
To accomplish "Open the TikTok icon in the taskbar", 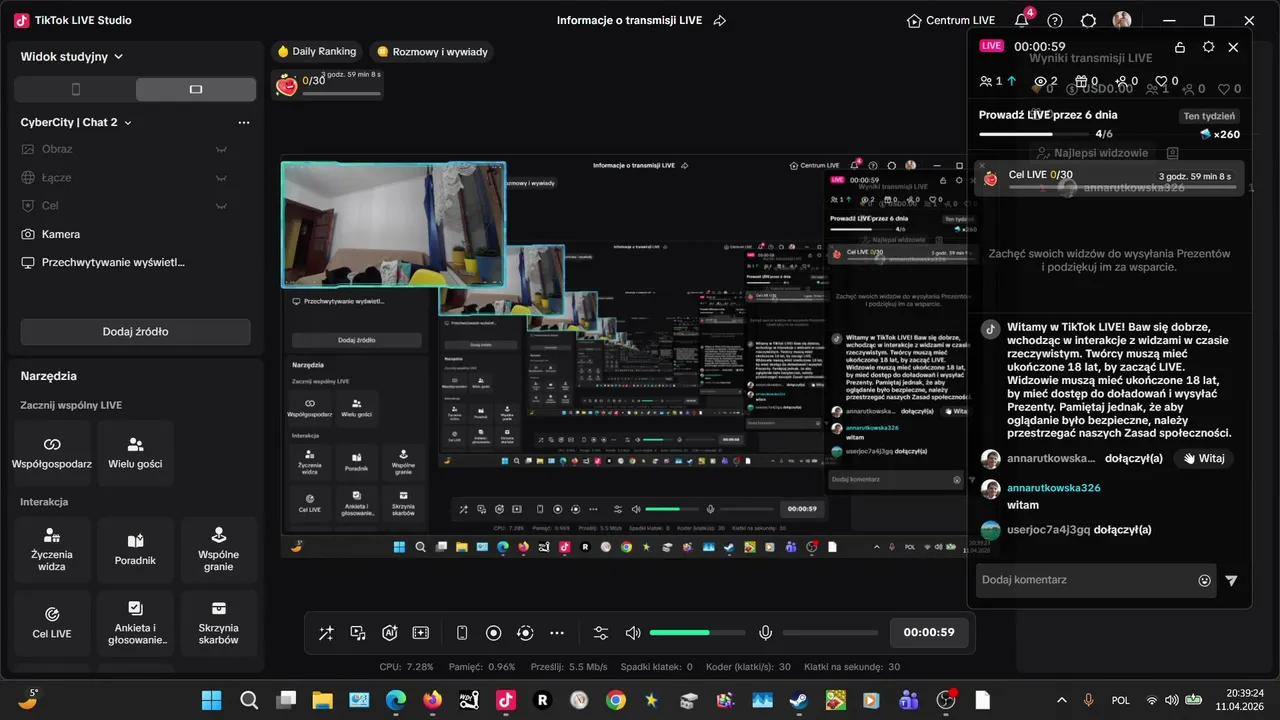I will click(506, 700).
